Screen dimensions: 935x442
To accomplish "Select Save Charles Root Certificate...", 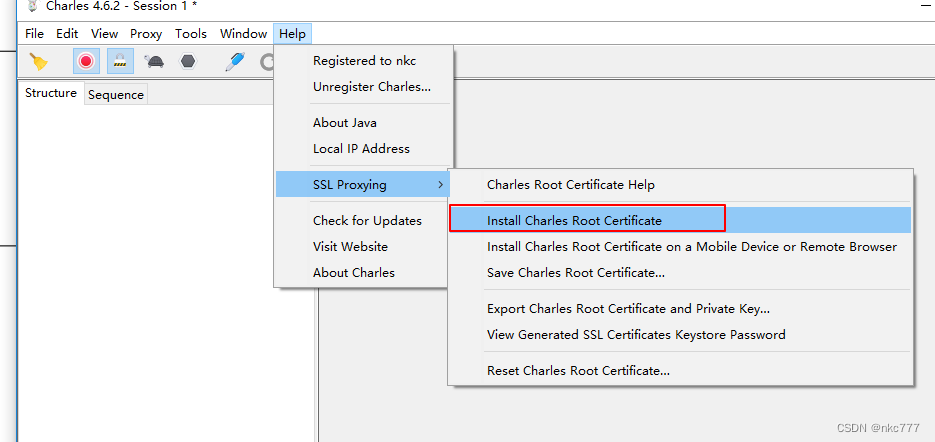I will 680,273.
